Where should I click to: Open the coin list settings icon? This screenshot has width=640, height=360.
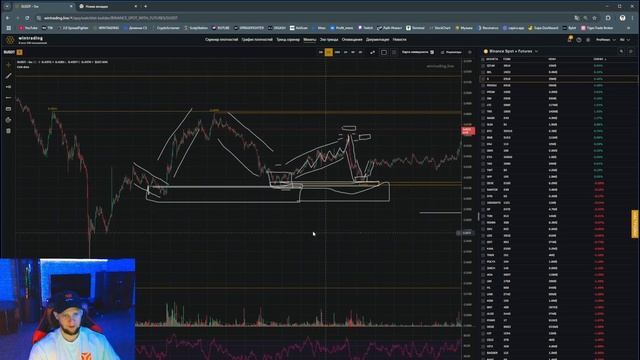(x=631, y=51)
